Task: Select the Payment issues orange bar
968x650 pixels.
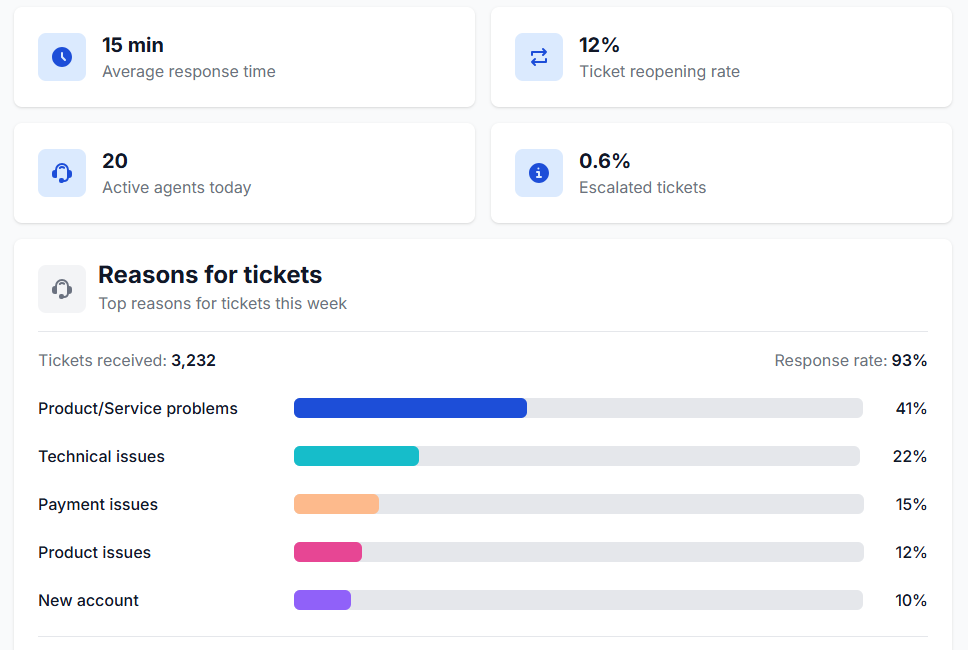Action: [335, 504]
